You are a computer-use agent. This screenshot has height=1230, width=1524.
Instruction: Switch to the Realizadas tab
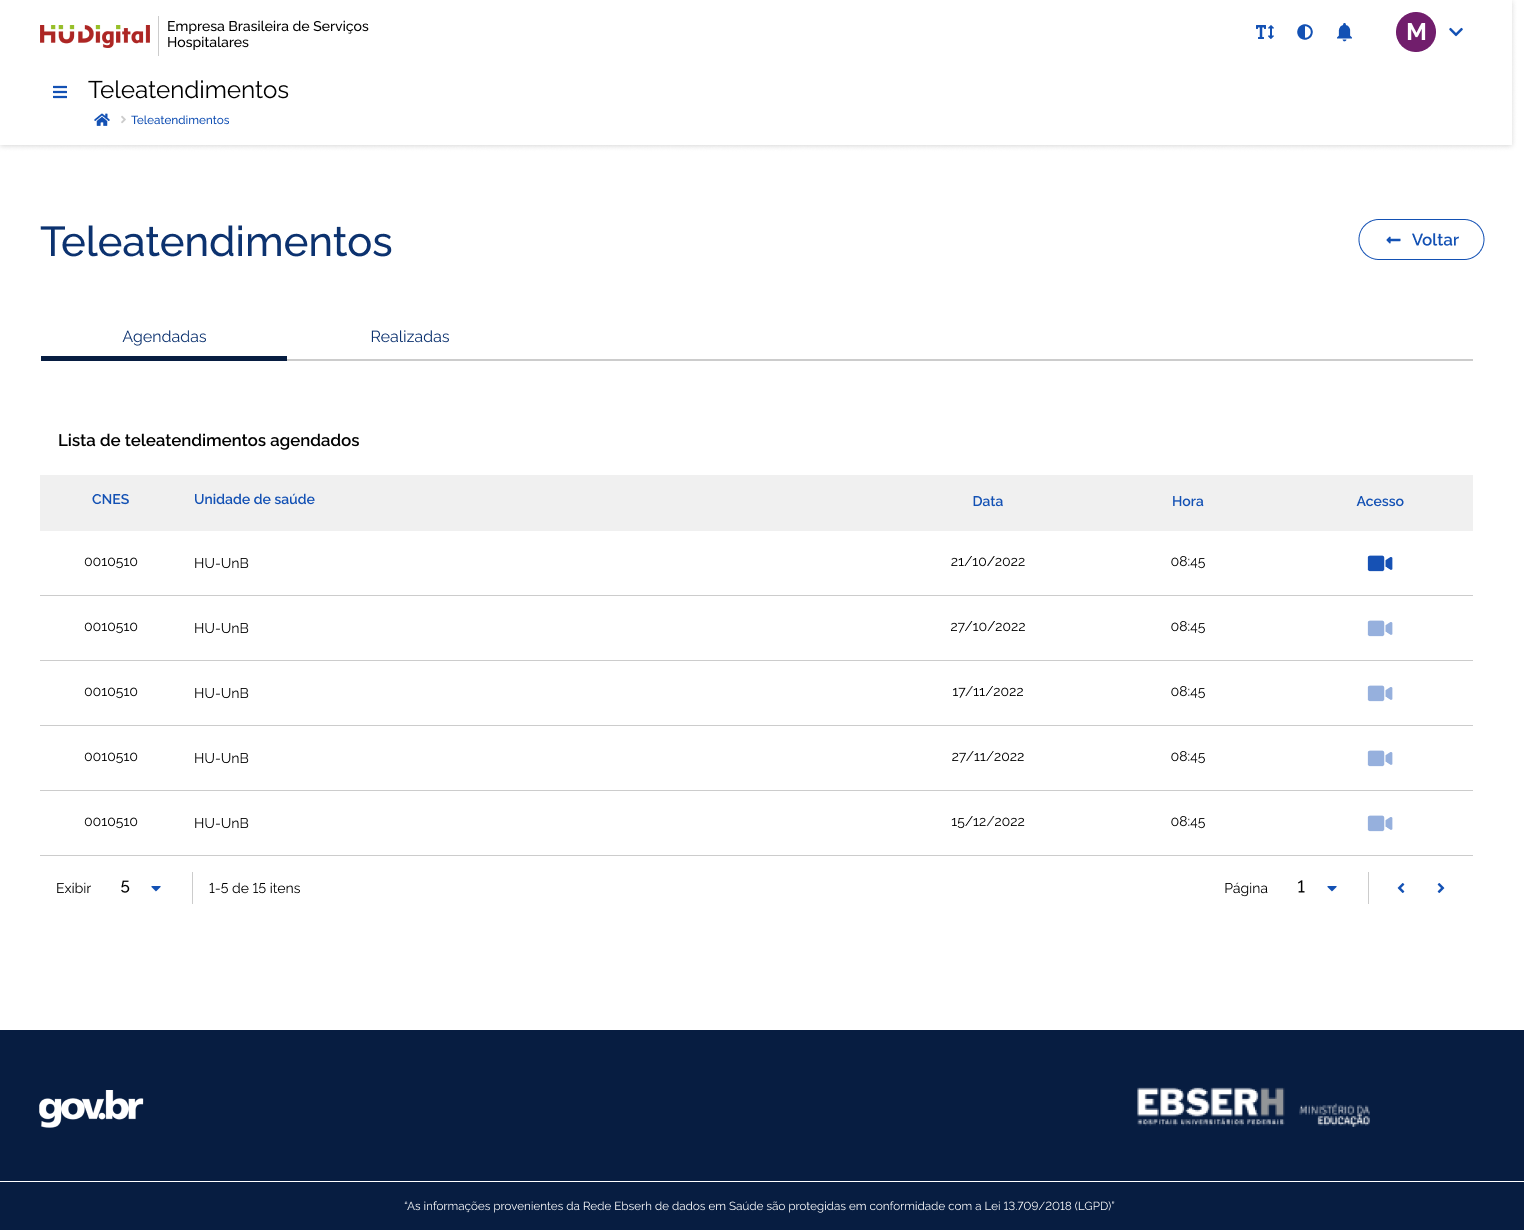[x=410, y=337]
